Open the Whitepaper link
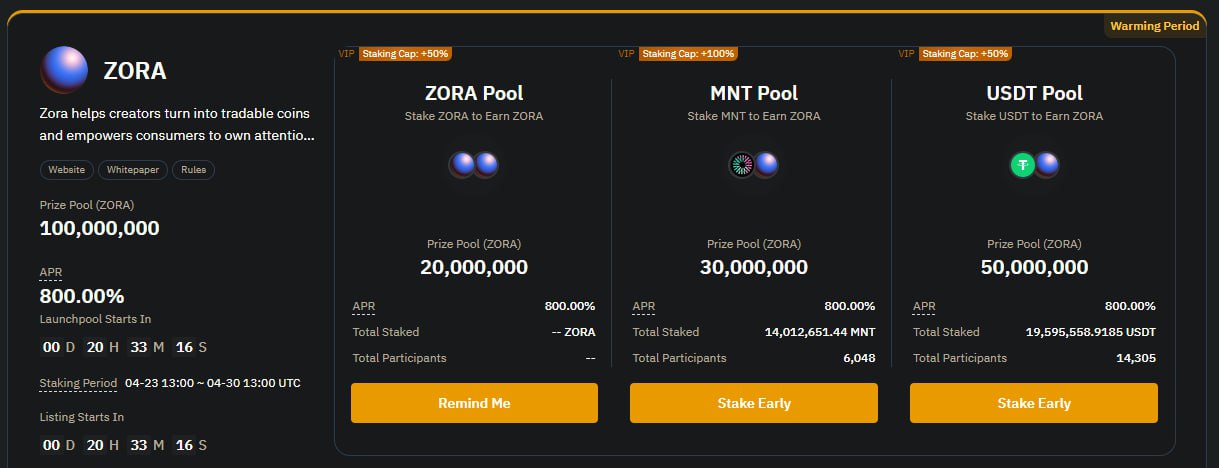The image size is (1219, 468). tap(133, 170)
